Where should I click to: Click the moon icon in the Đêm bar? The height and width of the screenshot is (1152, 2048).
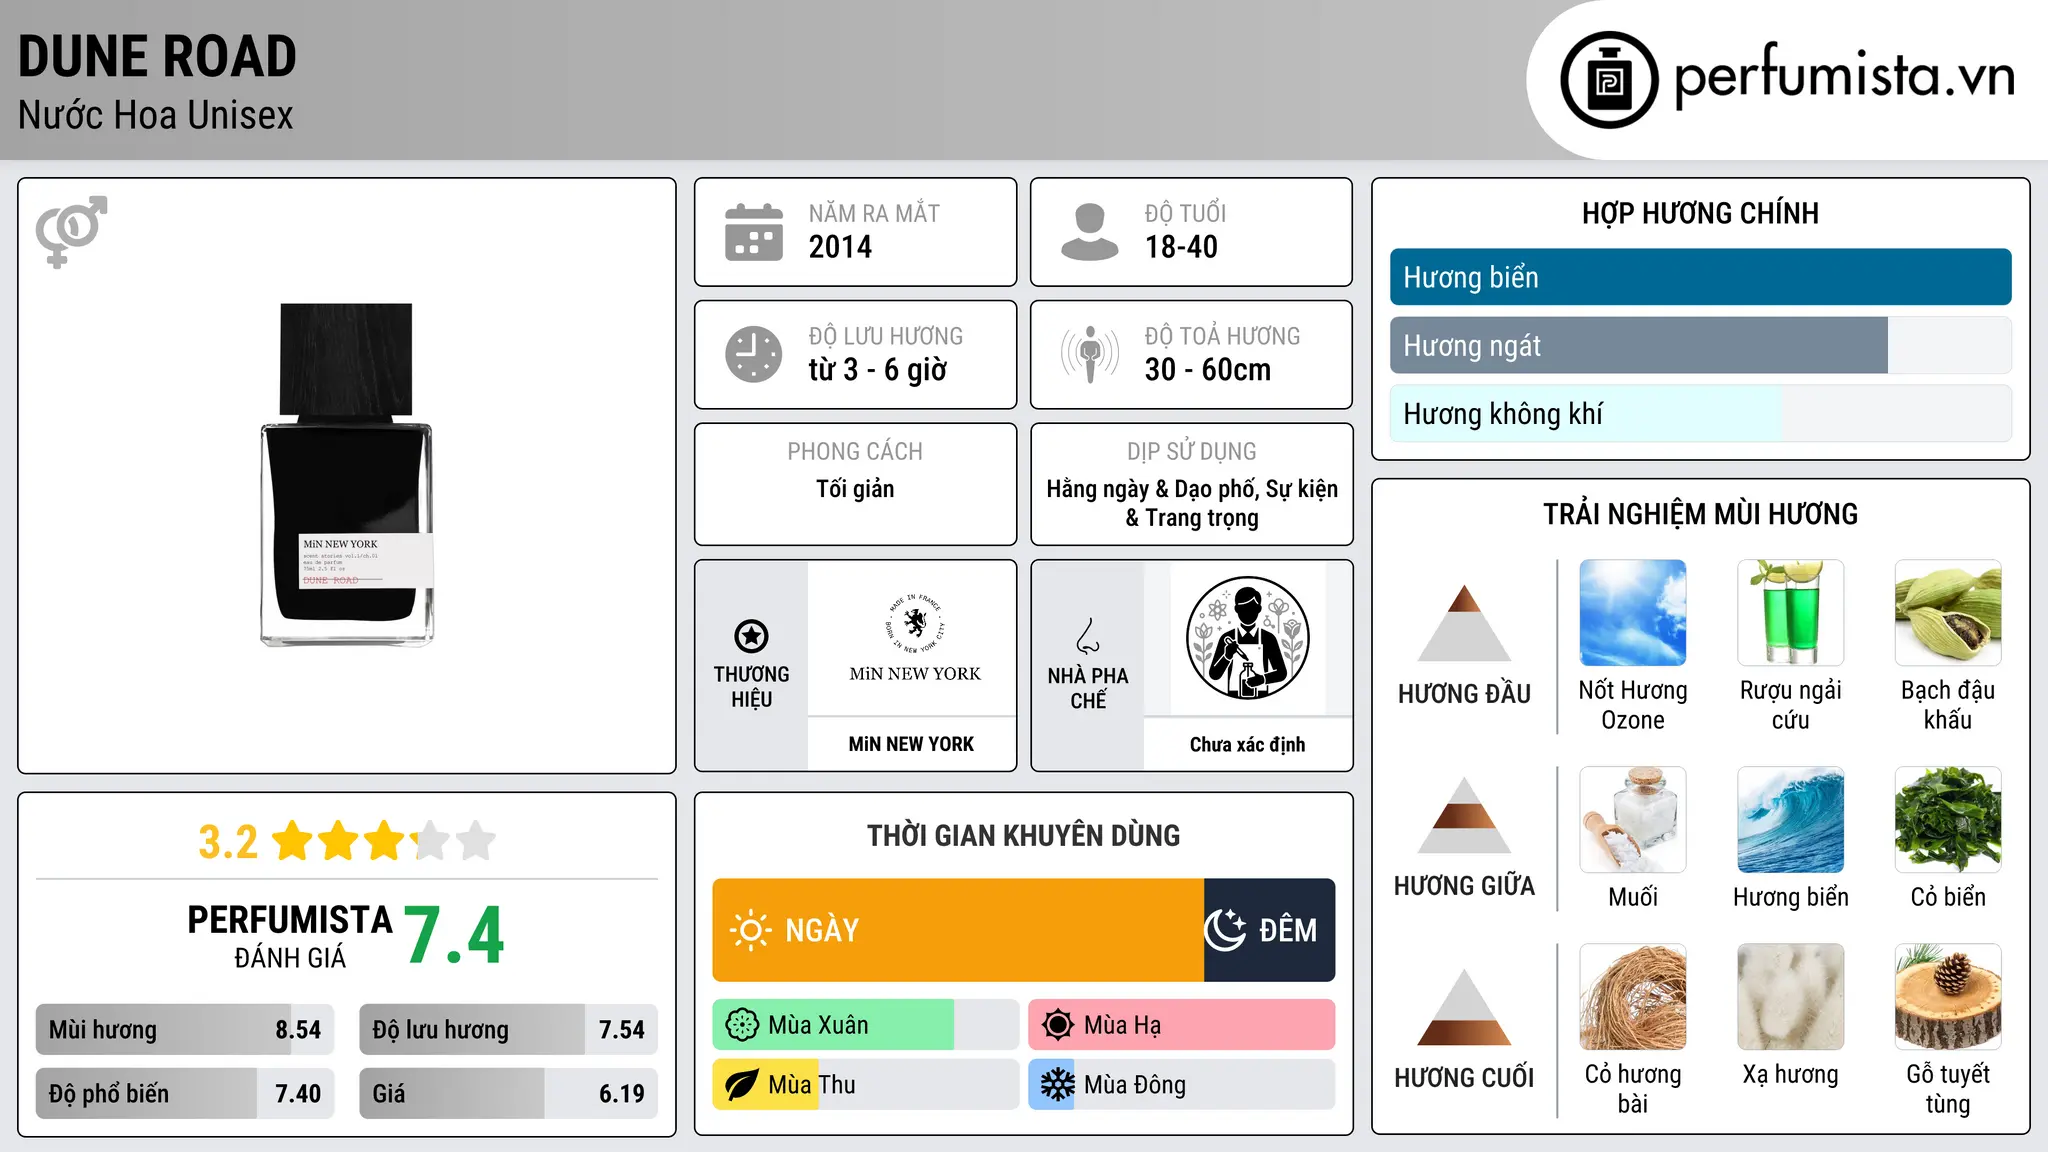point(1225,930)
